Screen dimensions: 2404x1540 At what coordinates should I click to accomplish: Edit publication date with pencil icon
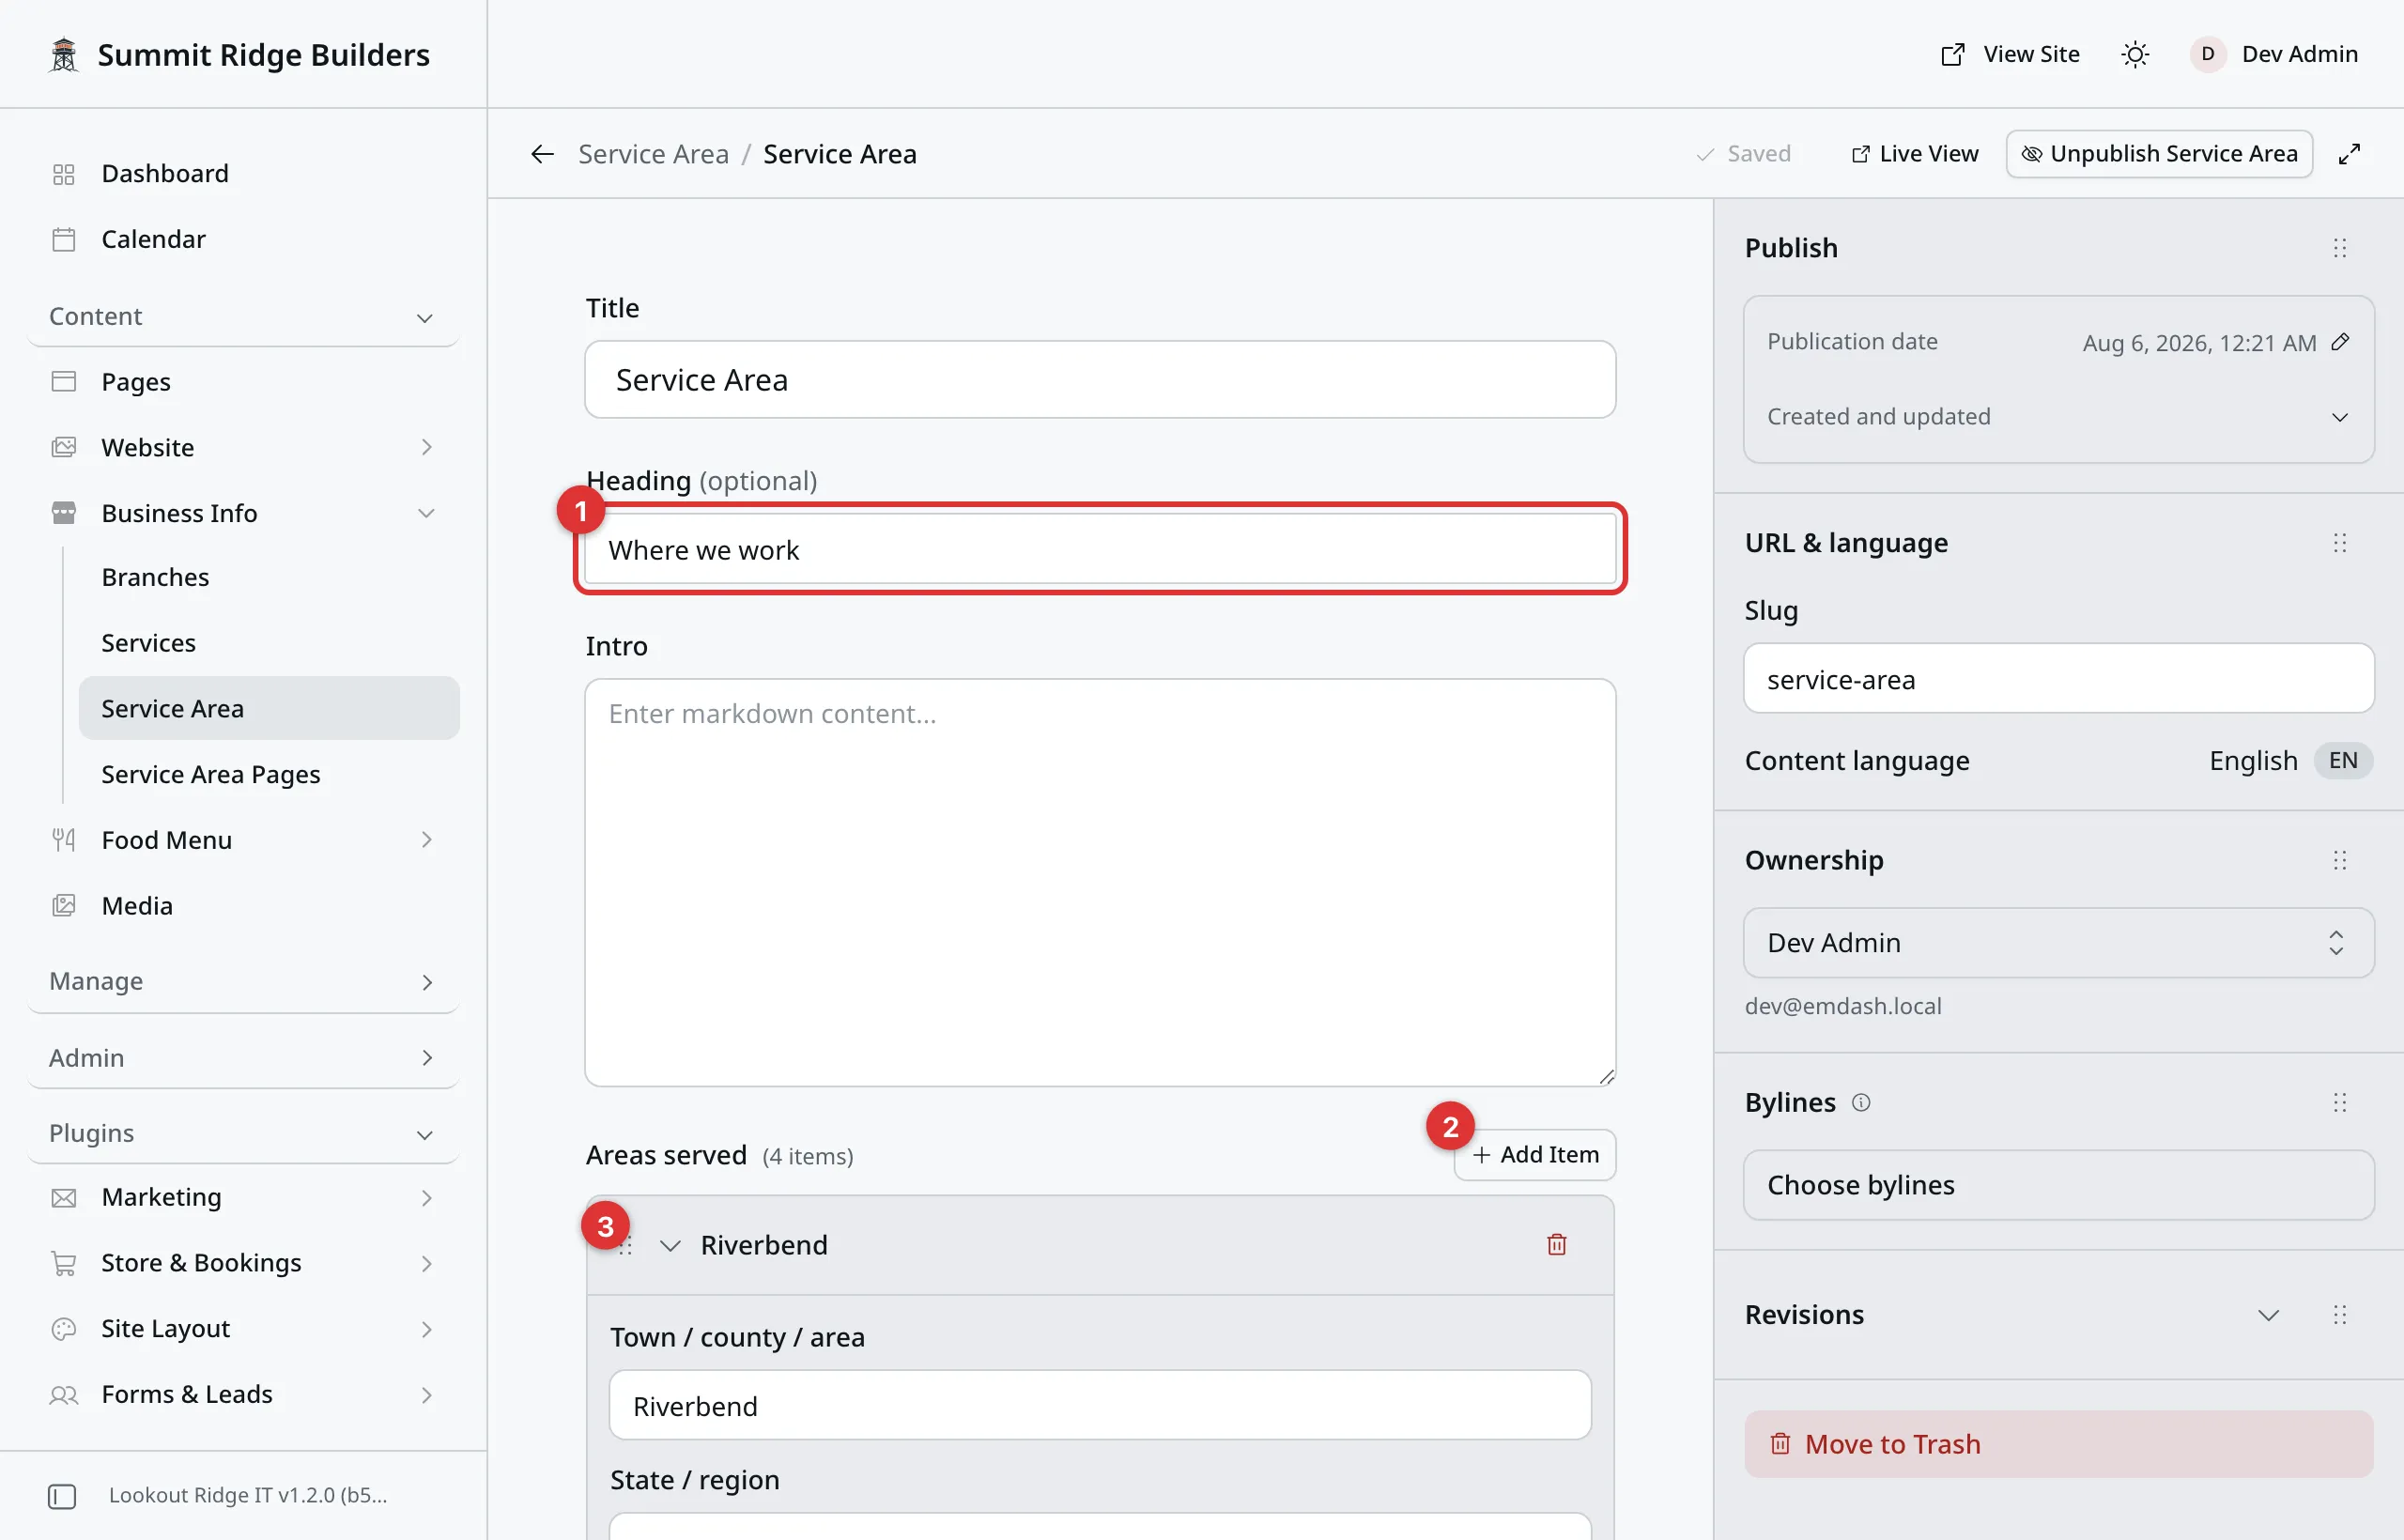[x=2340, y=342]
